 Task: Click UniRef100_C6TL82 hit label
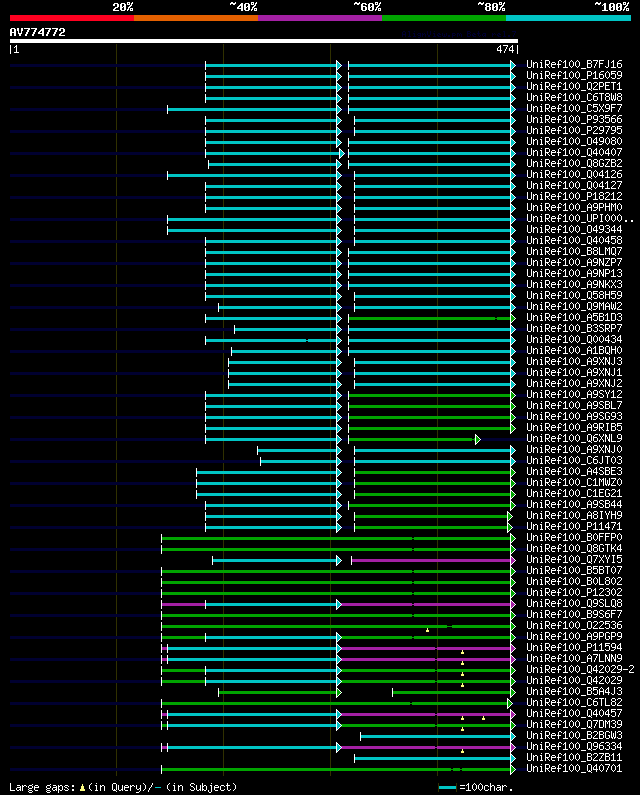click(574, 702)
